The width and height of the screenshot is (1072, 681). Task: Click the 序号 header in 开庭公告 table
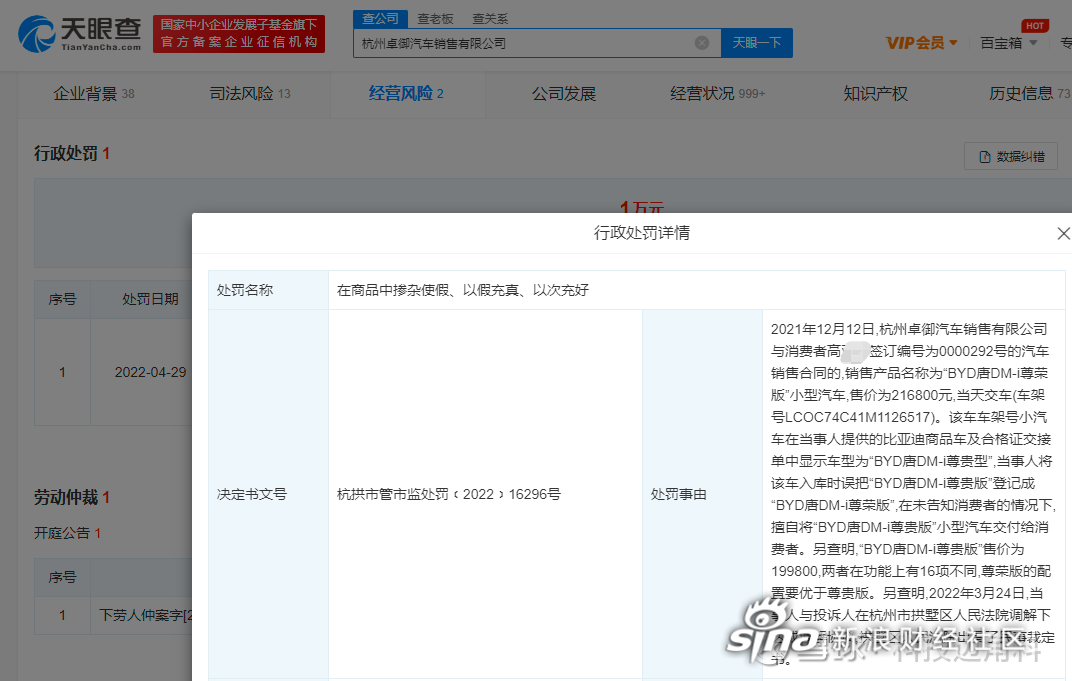(x=62, y=577)
